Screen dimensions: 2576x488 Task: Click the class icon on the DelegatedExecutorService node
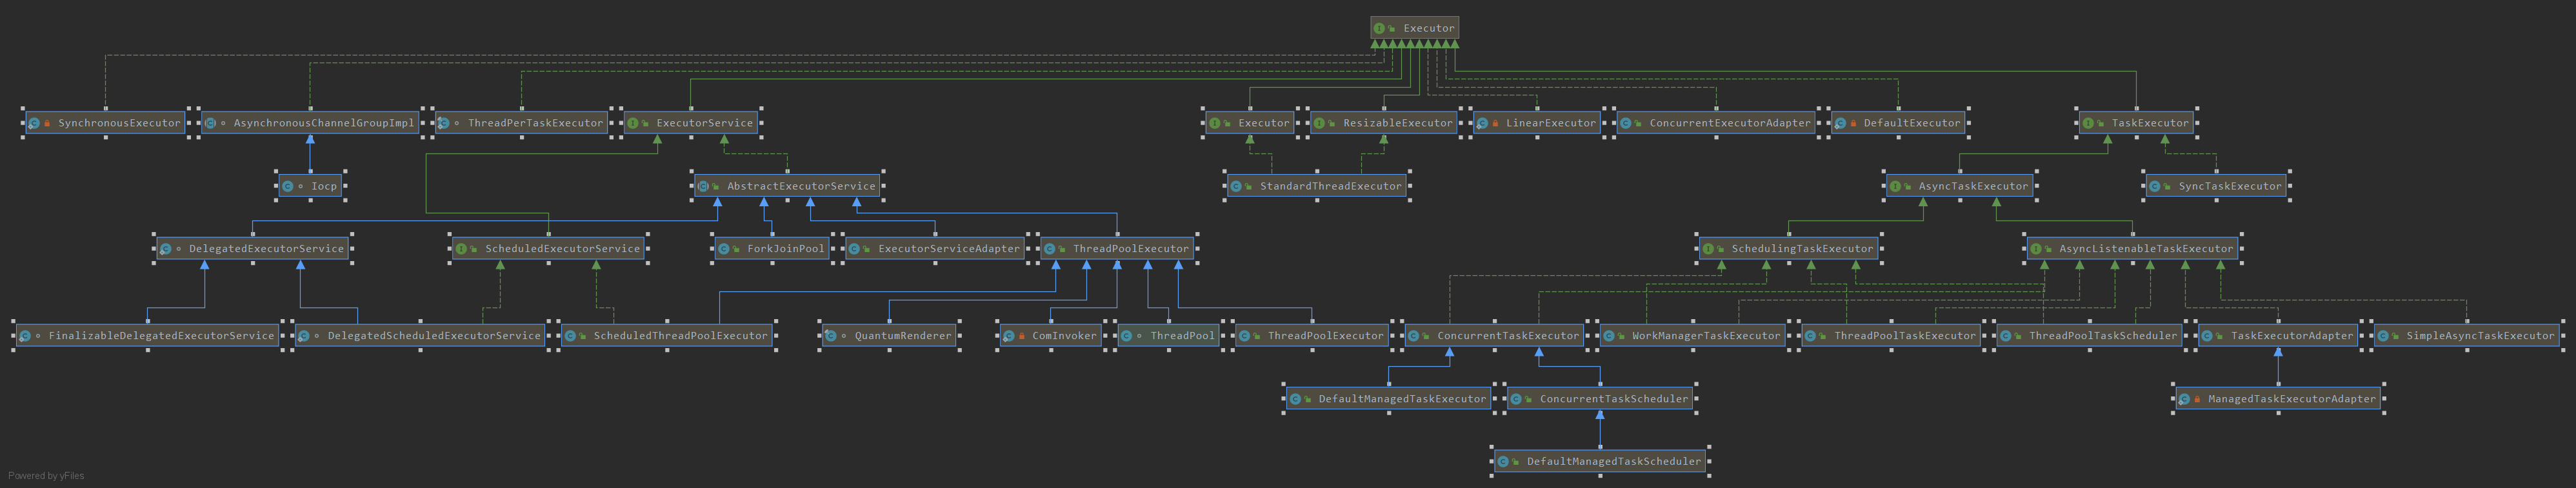(165, 249)
